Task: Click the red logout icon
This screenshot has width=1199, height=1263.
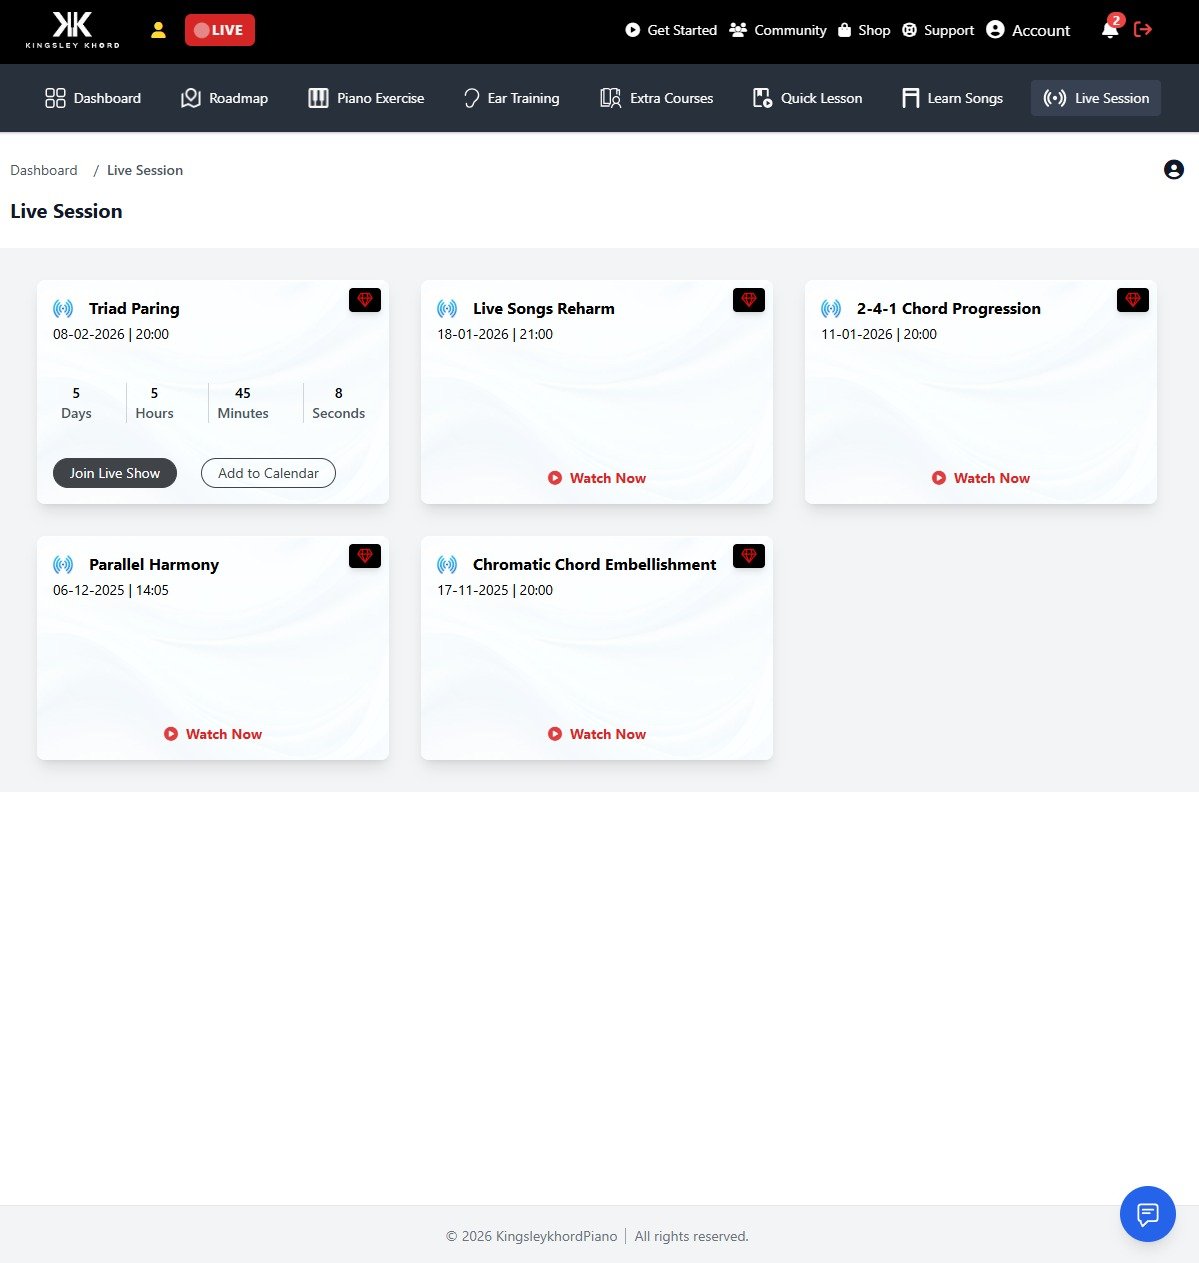Action: (x=1143, y=30)
